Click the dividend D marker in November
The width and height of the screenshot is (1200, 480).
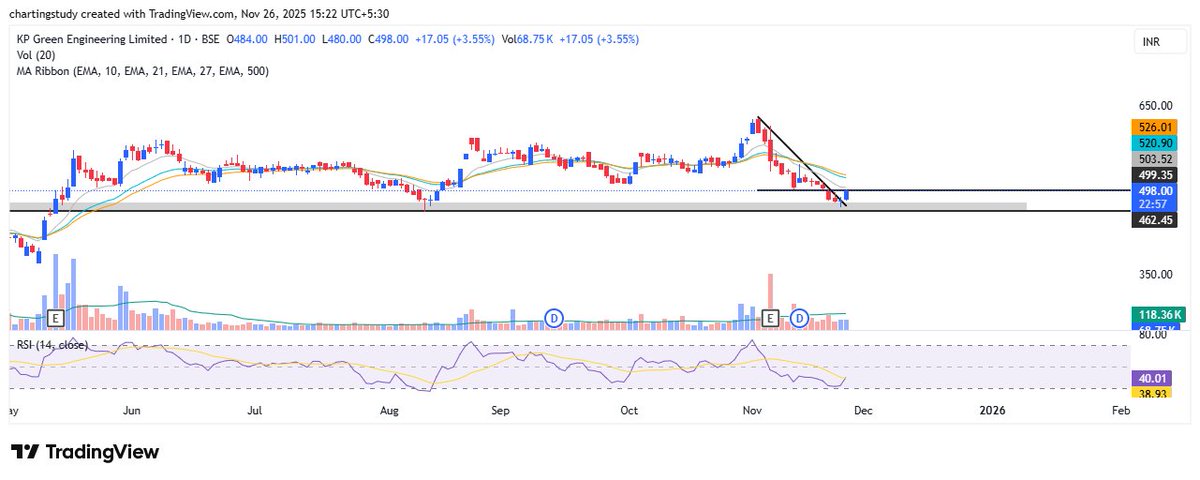[799, 318]
